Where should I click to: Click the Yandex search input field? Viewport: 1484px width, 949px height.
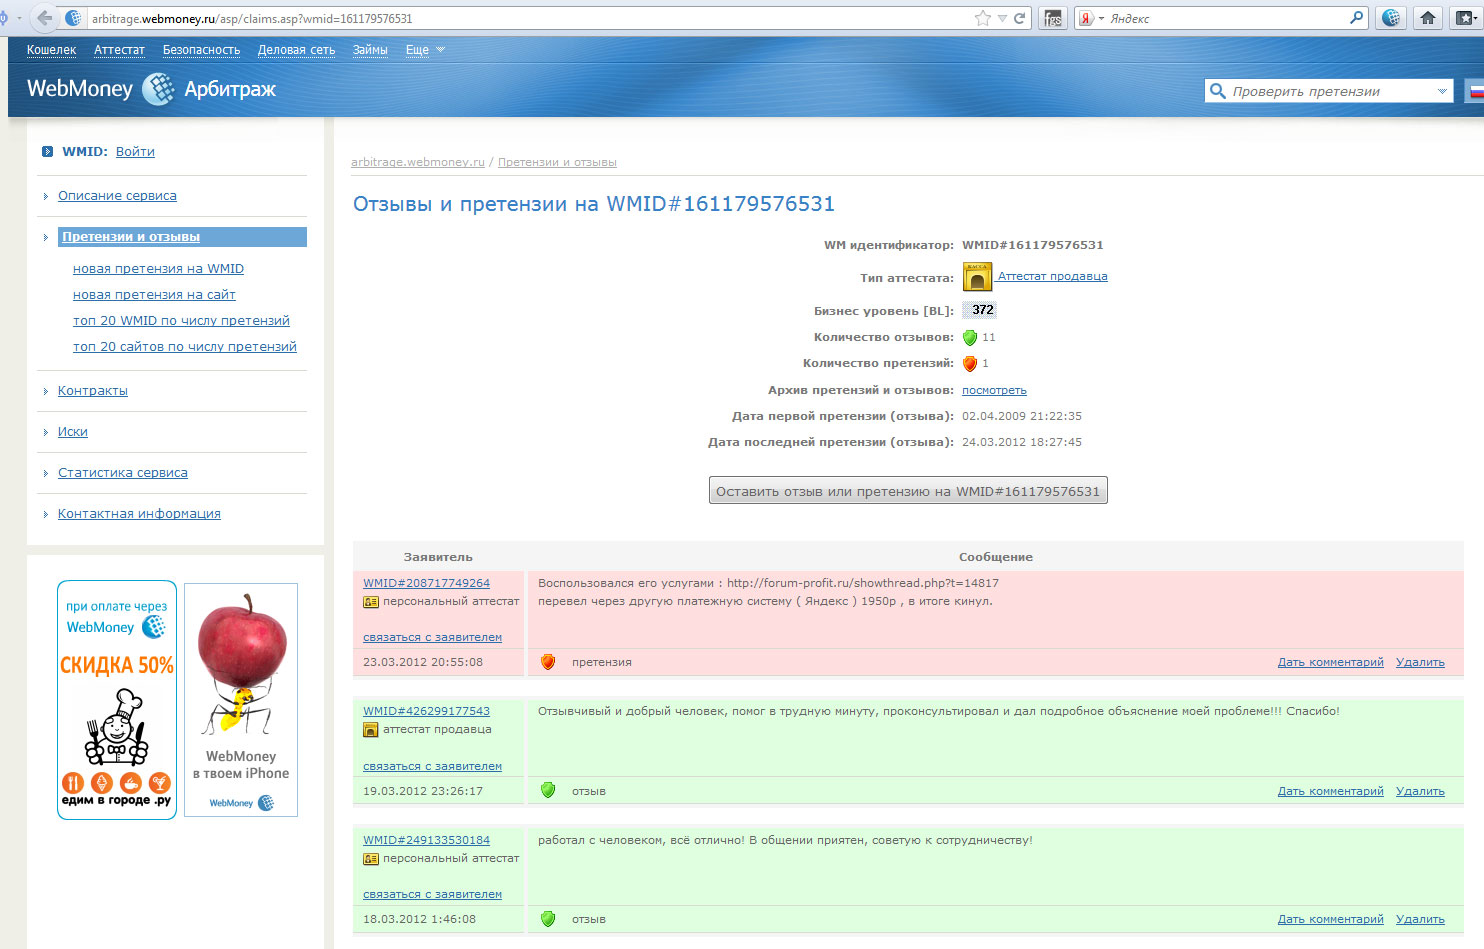(x=1225, y=18)
